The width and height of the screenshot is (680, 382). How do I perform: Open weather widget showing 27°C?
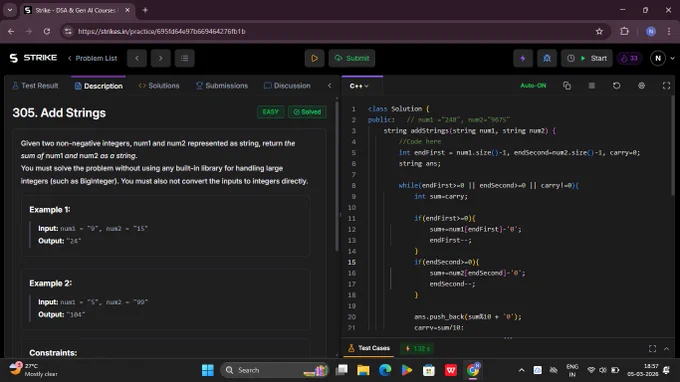[x=35, y=370]
